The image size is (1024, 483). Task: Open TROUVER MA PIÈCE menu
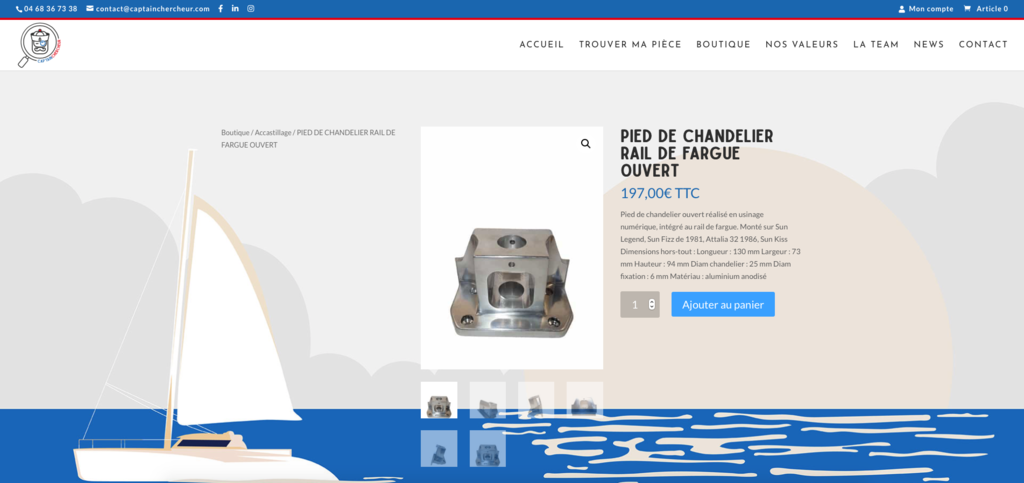630,44
